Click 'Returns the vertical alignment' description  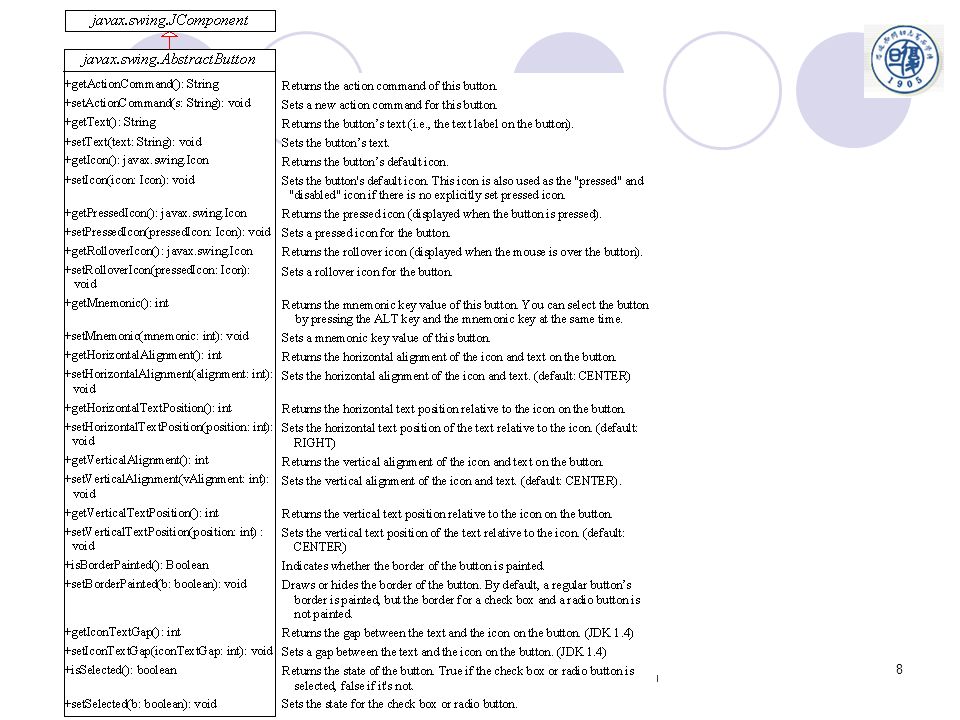pyautogui.click(x=442, y=462)
